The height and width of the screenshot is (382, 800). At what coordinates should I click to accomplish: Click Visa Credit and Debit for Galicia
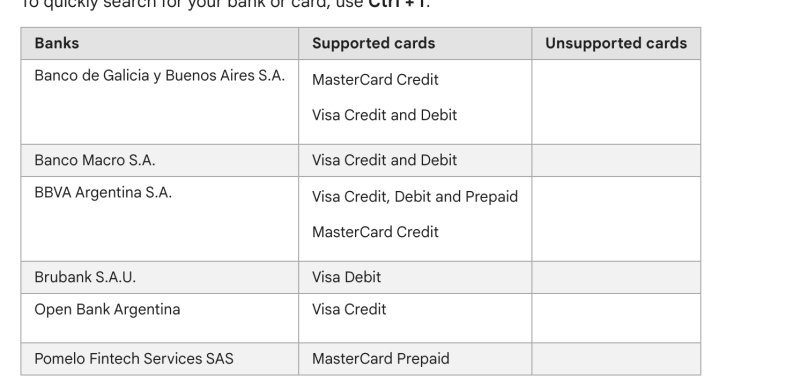[x=384, y=115]
